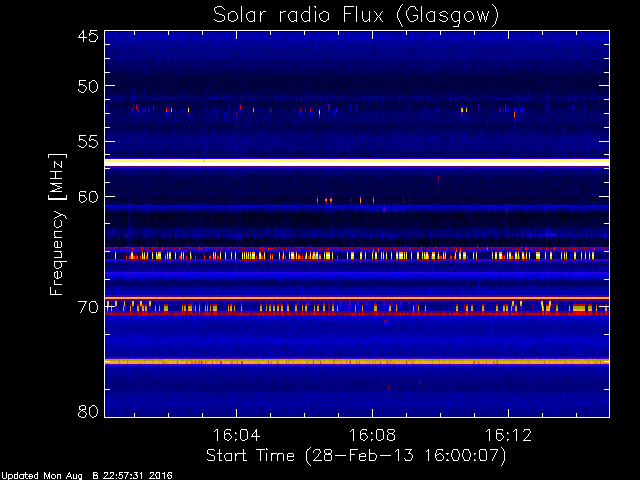Click the 16:08 time tick label

[372, 435]
